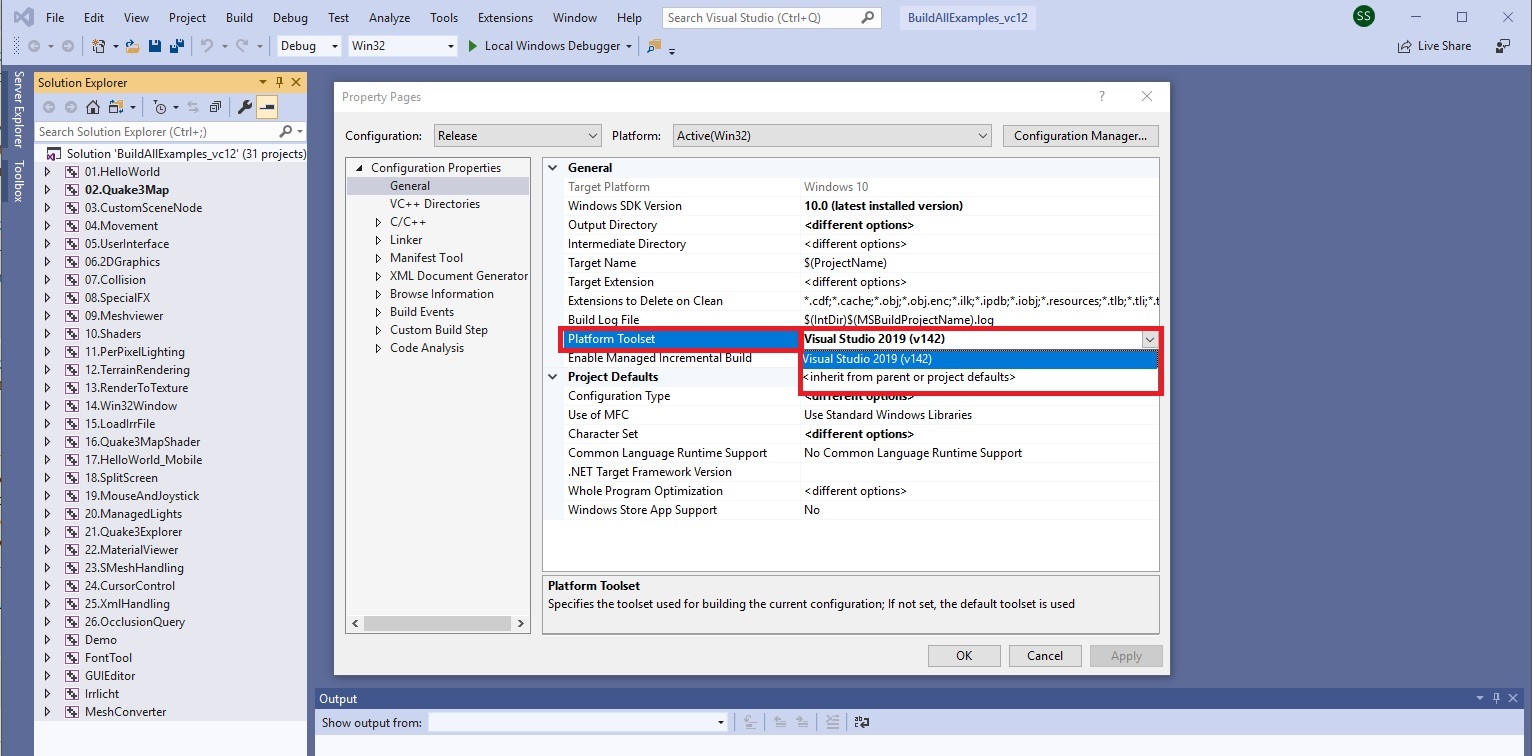Start debugging with the green play icon
The width and height of the screenshot is (1532, 756).
(474, 46)
